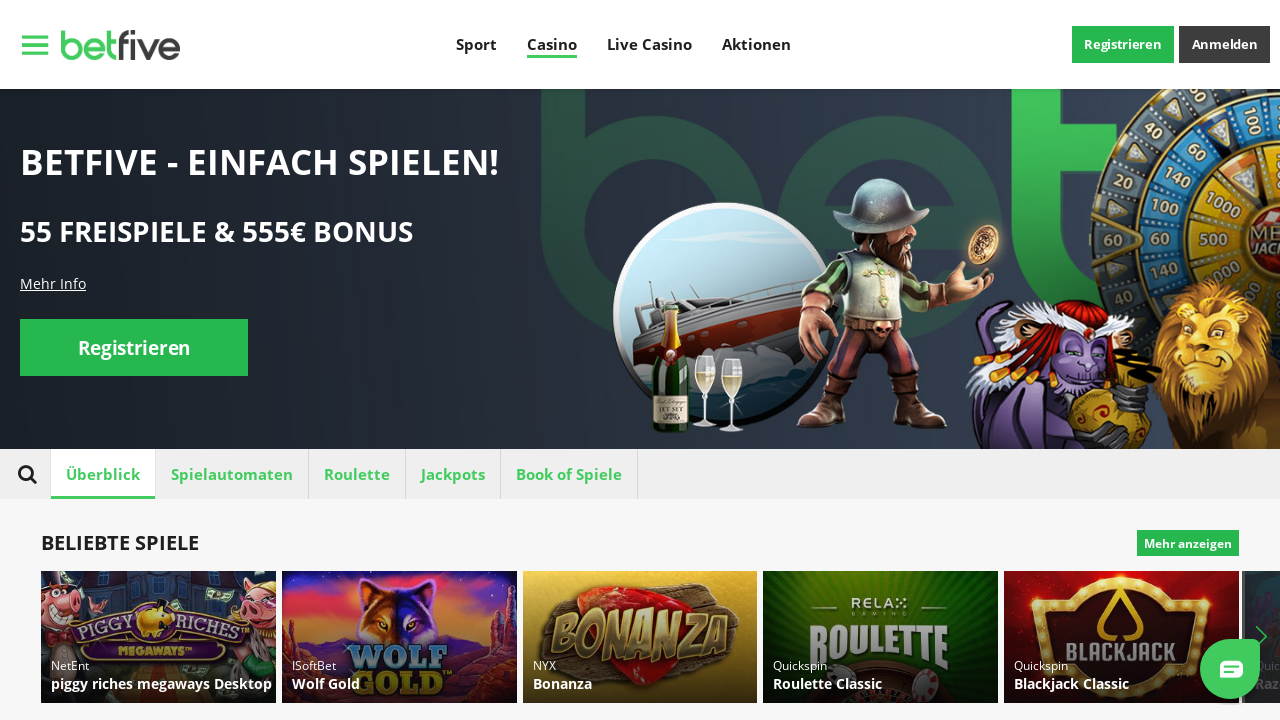Click Registrieren button in header

click(1123, 45)
